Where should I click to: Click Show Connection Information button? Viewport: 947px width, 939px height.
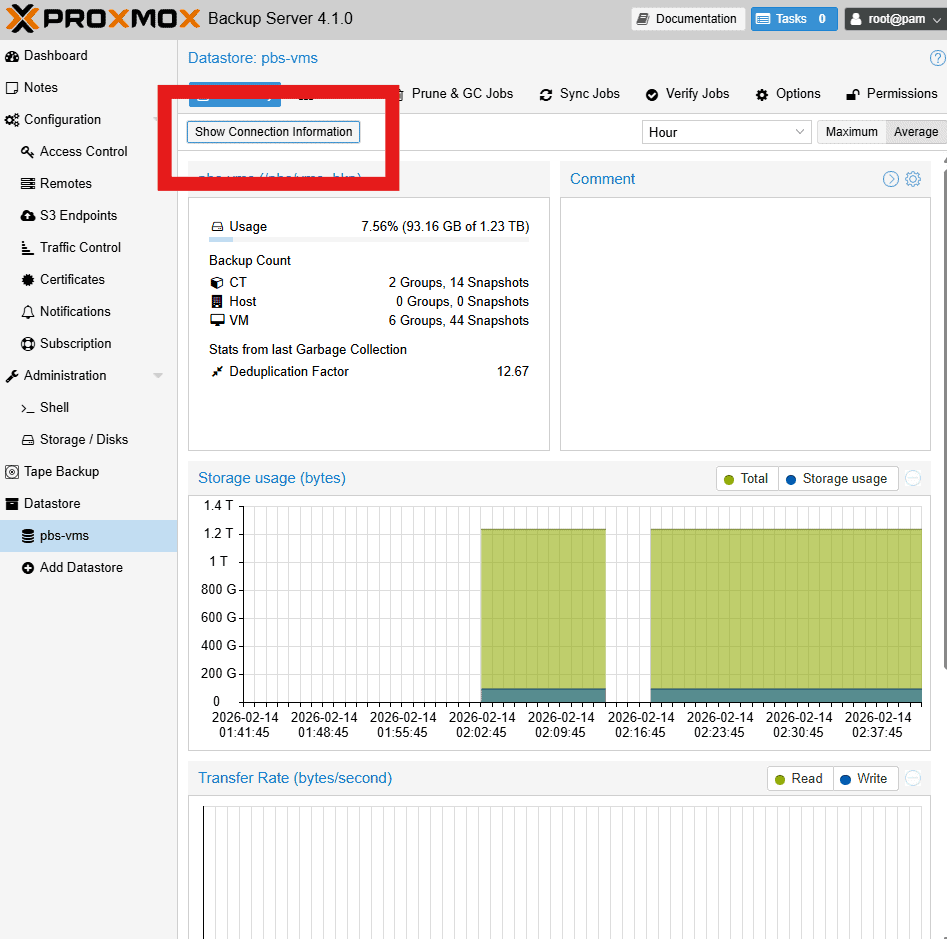[x=273, y=132]
